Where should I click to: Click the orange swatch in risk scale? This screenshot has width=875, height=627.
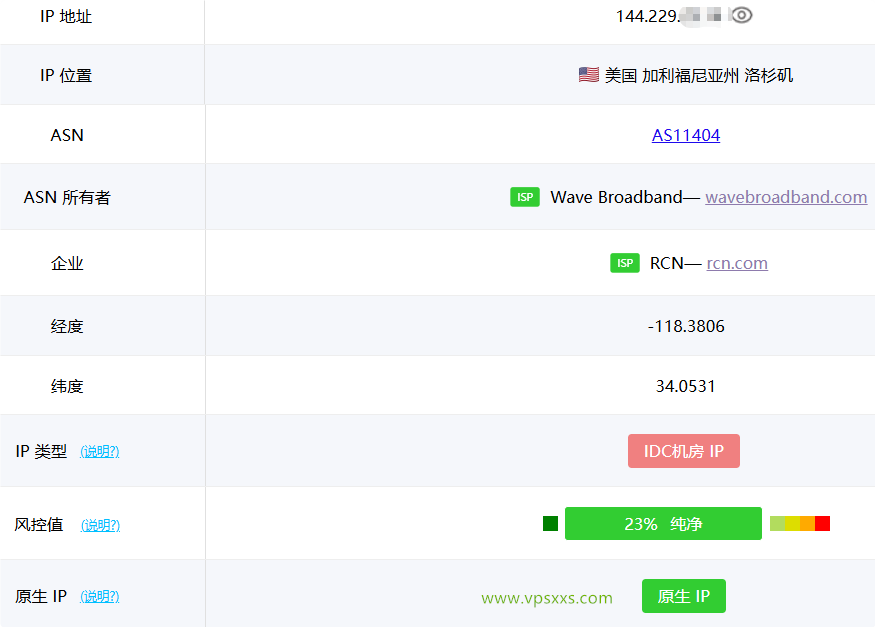pyautogui.click(x=807, y=523)
